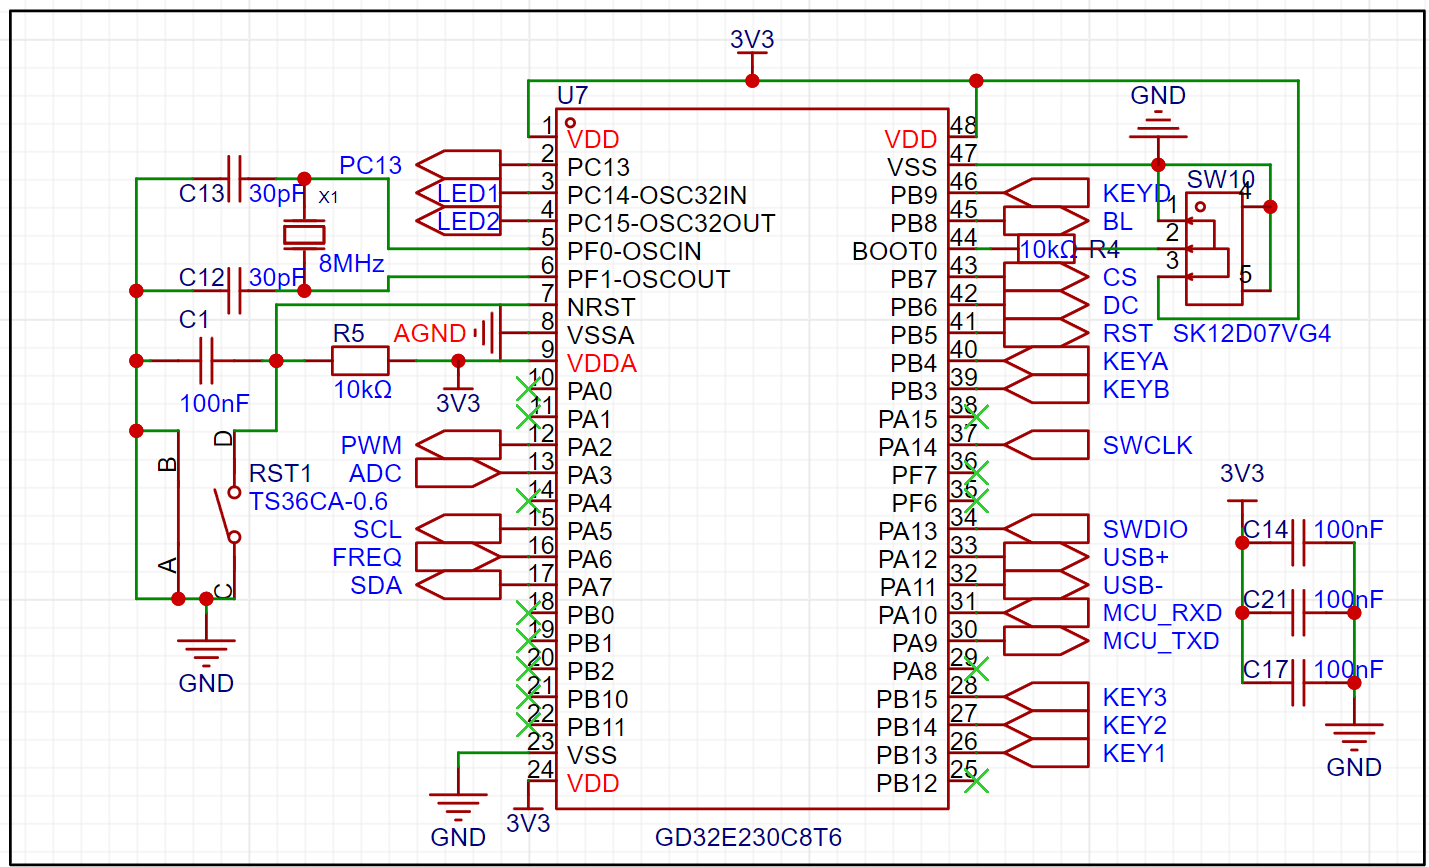
Task: Click the PF0-OSCIN pin name
Action: (634, 251)
